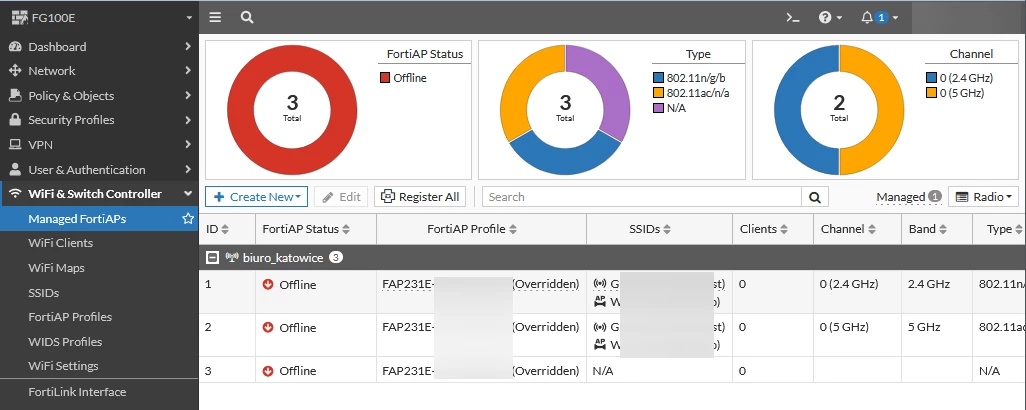
Task: Click the search magnifier button beside Search field
Action: pyautogui.click(x=815, y=197)
